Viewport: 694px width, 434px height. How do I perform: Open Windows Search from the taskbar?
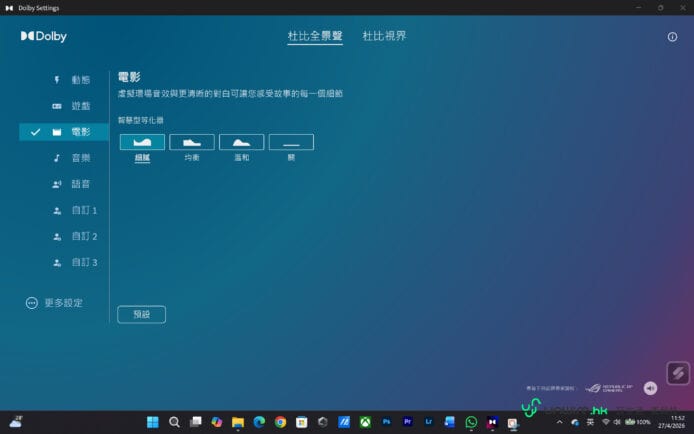(x=174, y=422)
